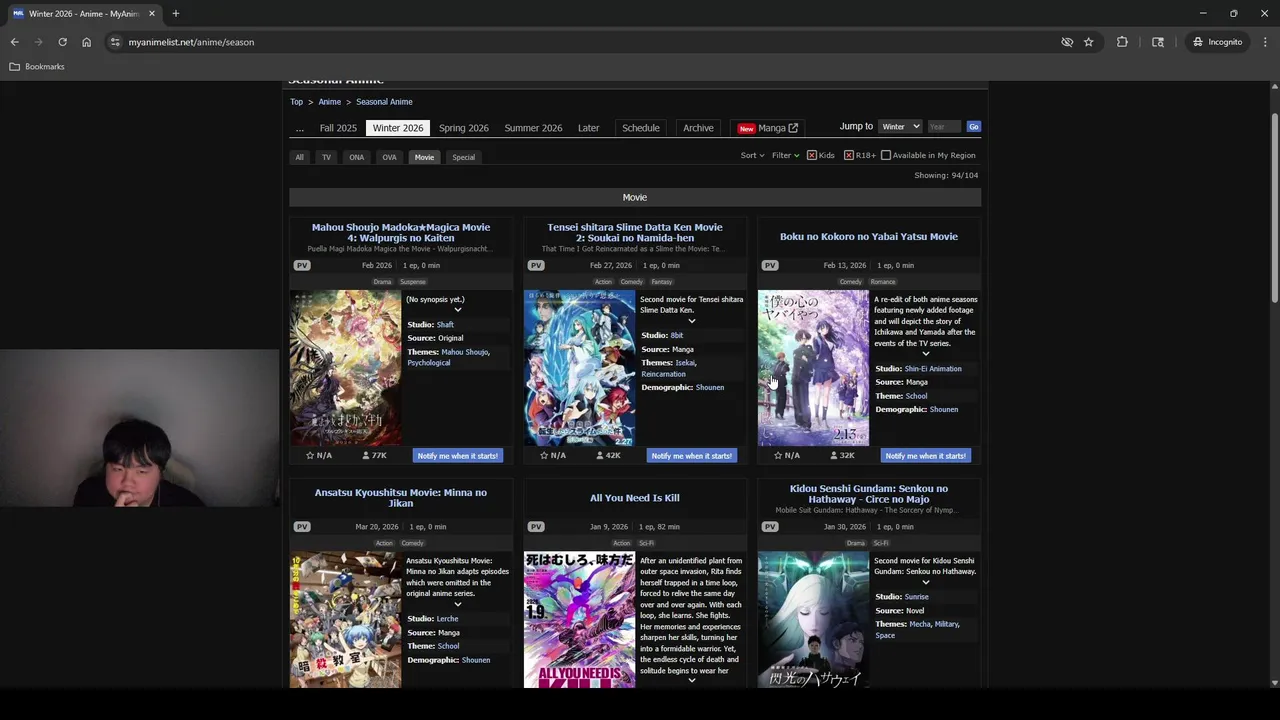1280x720 pixels.
Task: Select the All type filter
Action: tap(299, 157)
